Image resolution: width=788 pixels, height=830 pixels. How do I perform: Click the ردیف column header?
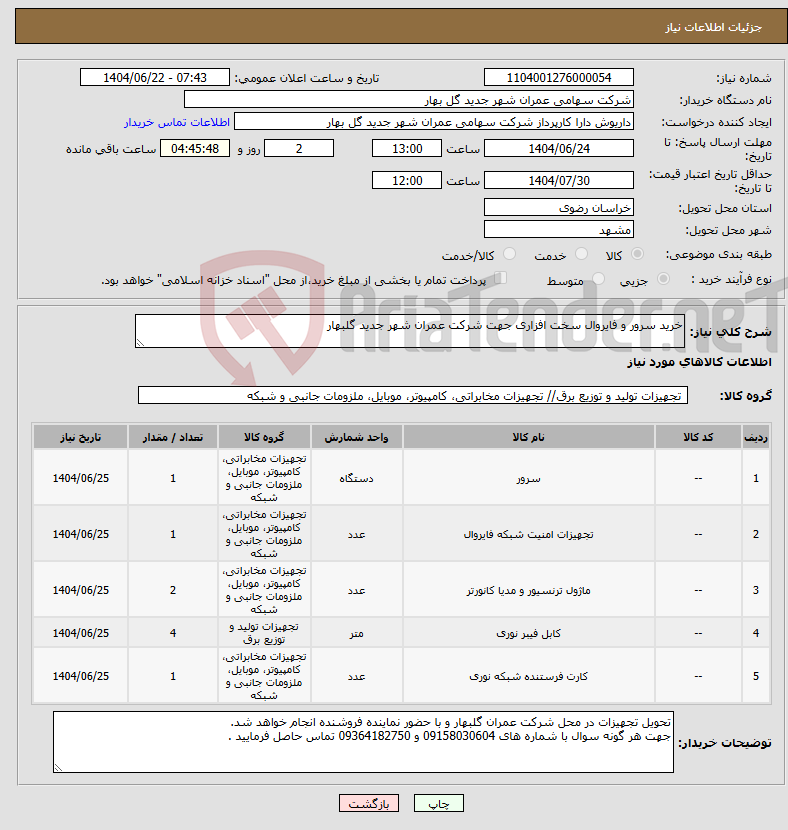click(756, 437)
